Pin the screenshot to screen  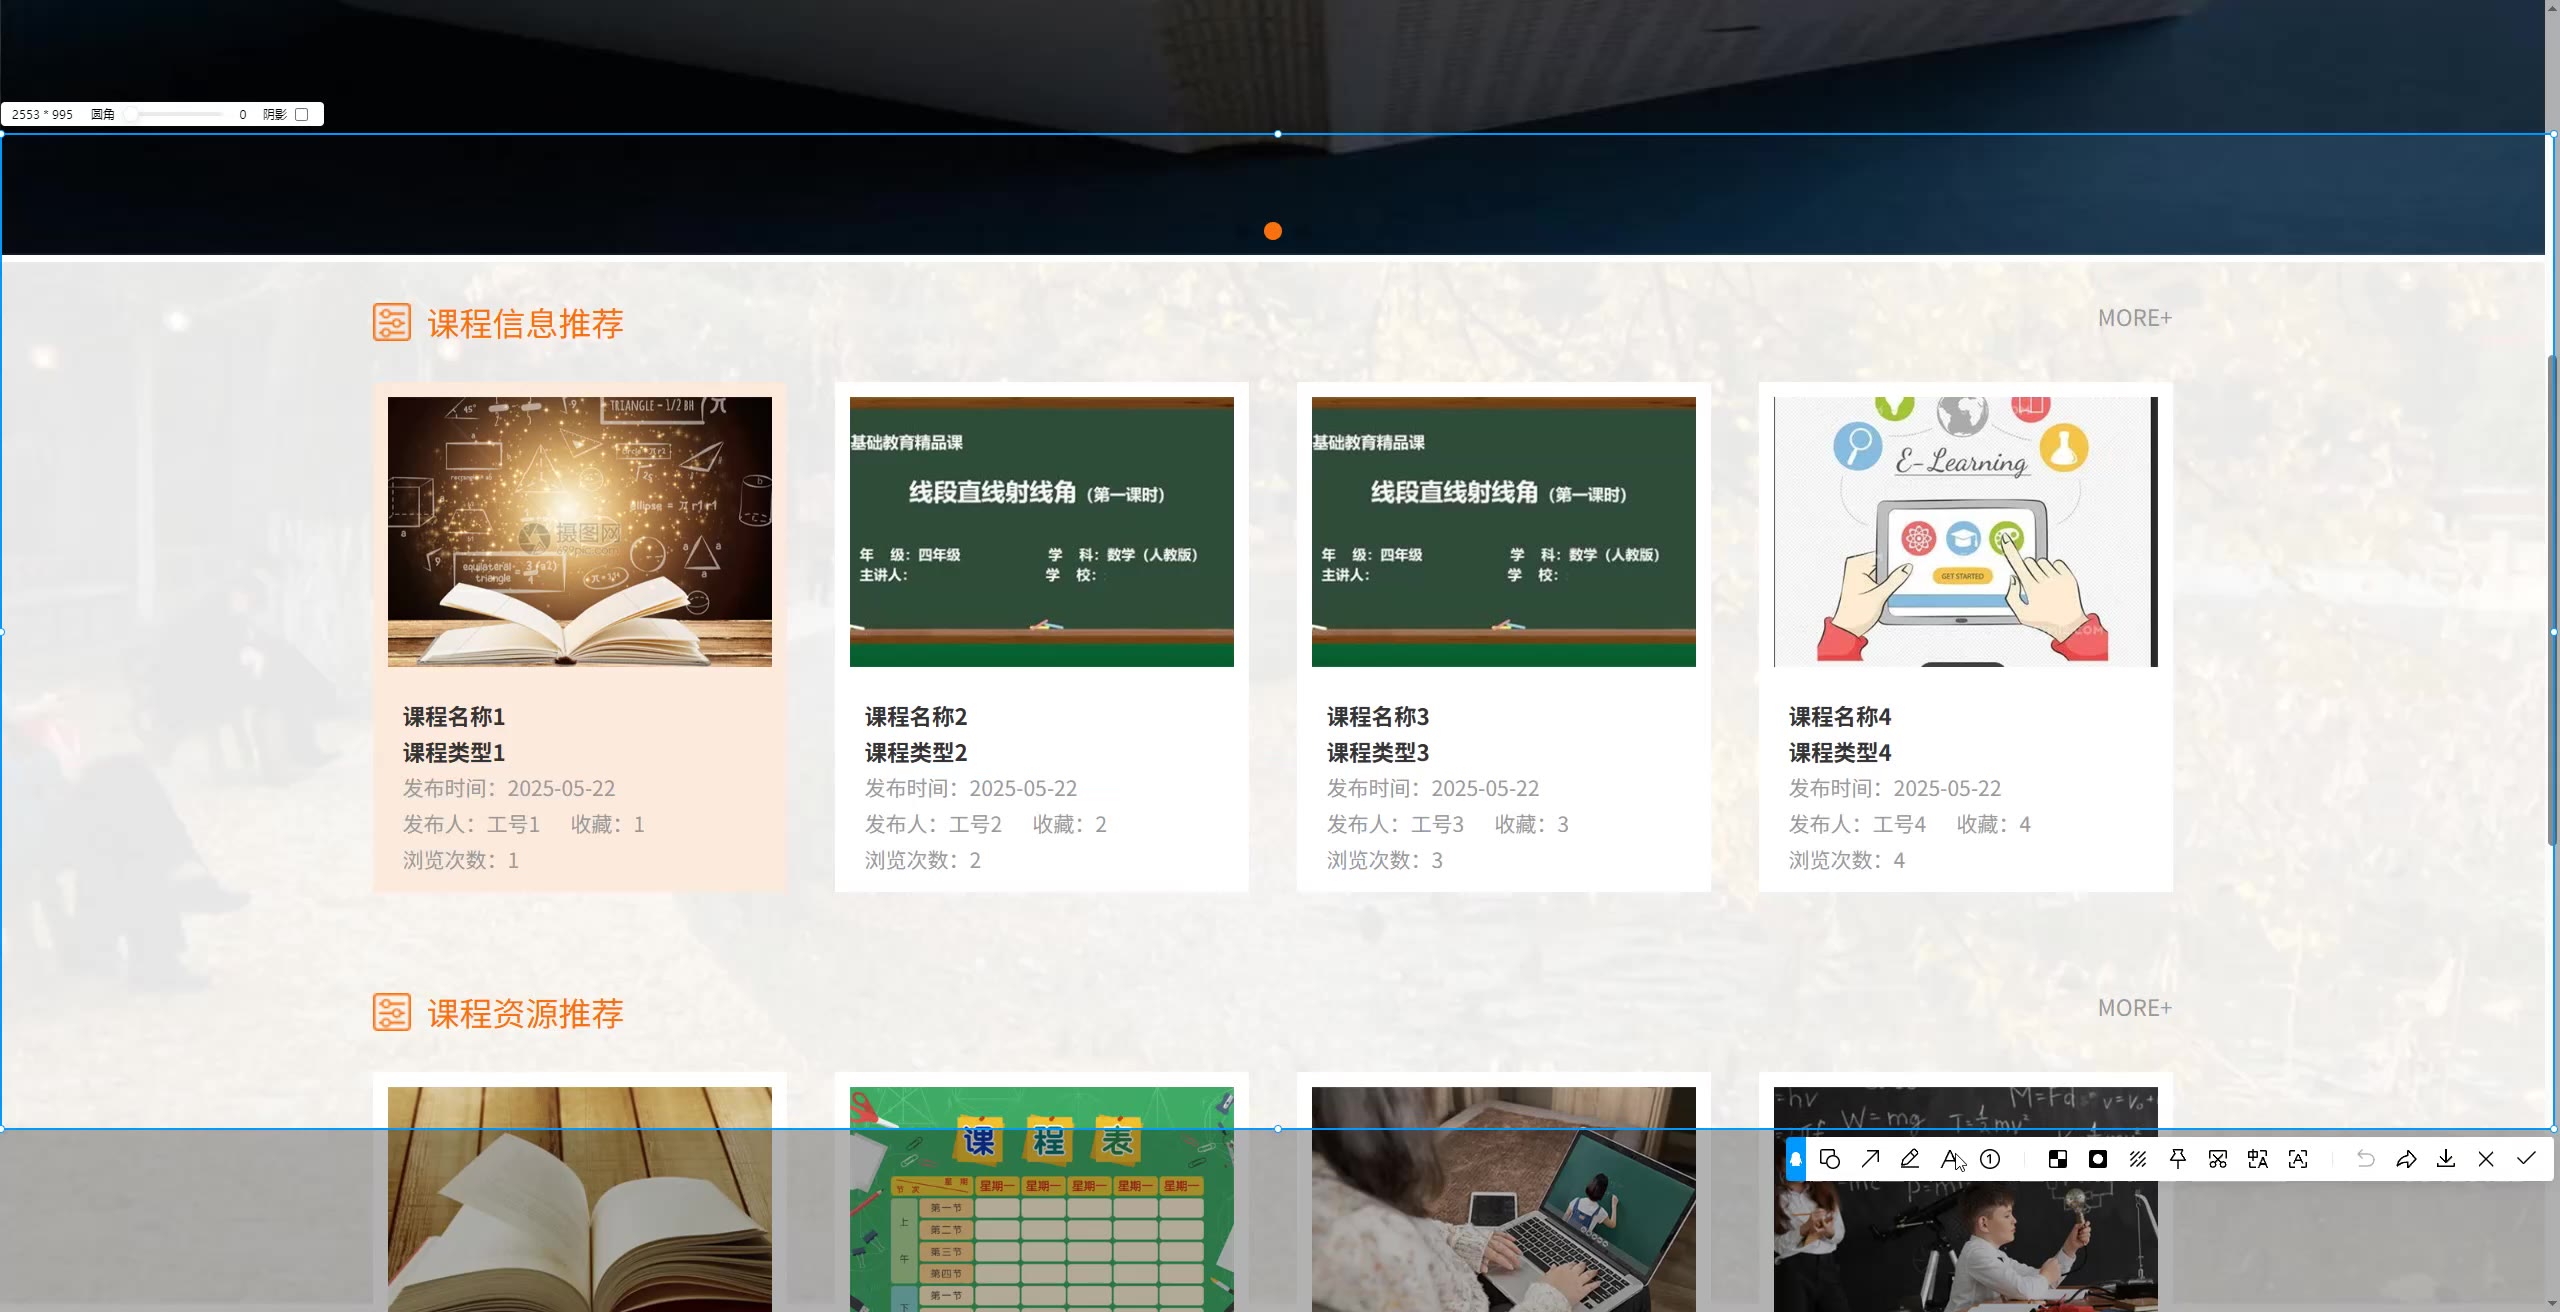[x=2177, y=1159]
